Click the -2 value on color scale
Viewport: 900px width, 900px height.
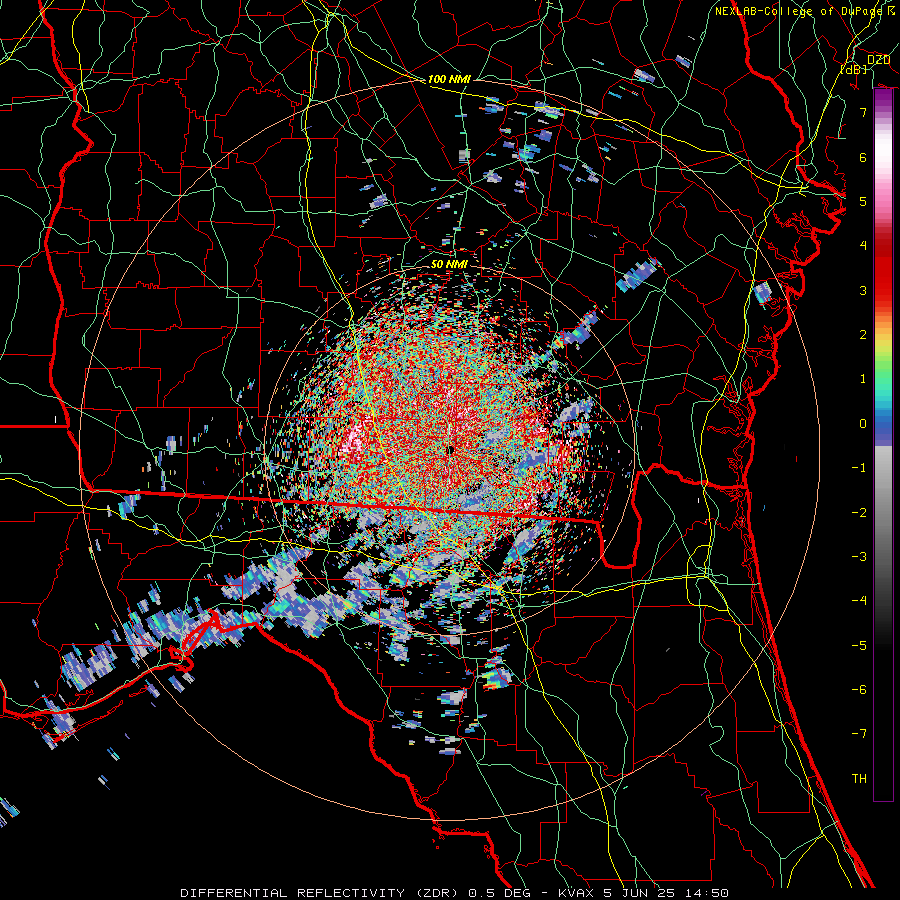tap(859, 513)
